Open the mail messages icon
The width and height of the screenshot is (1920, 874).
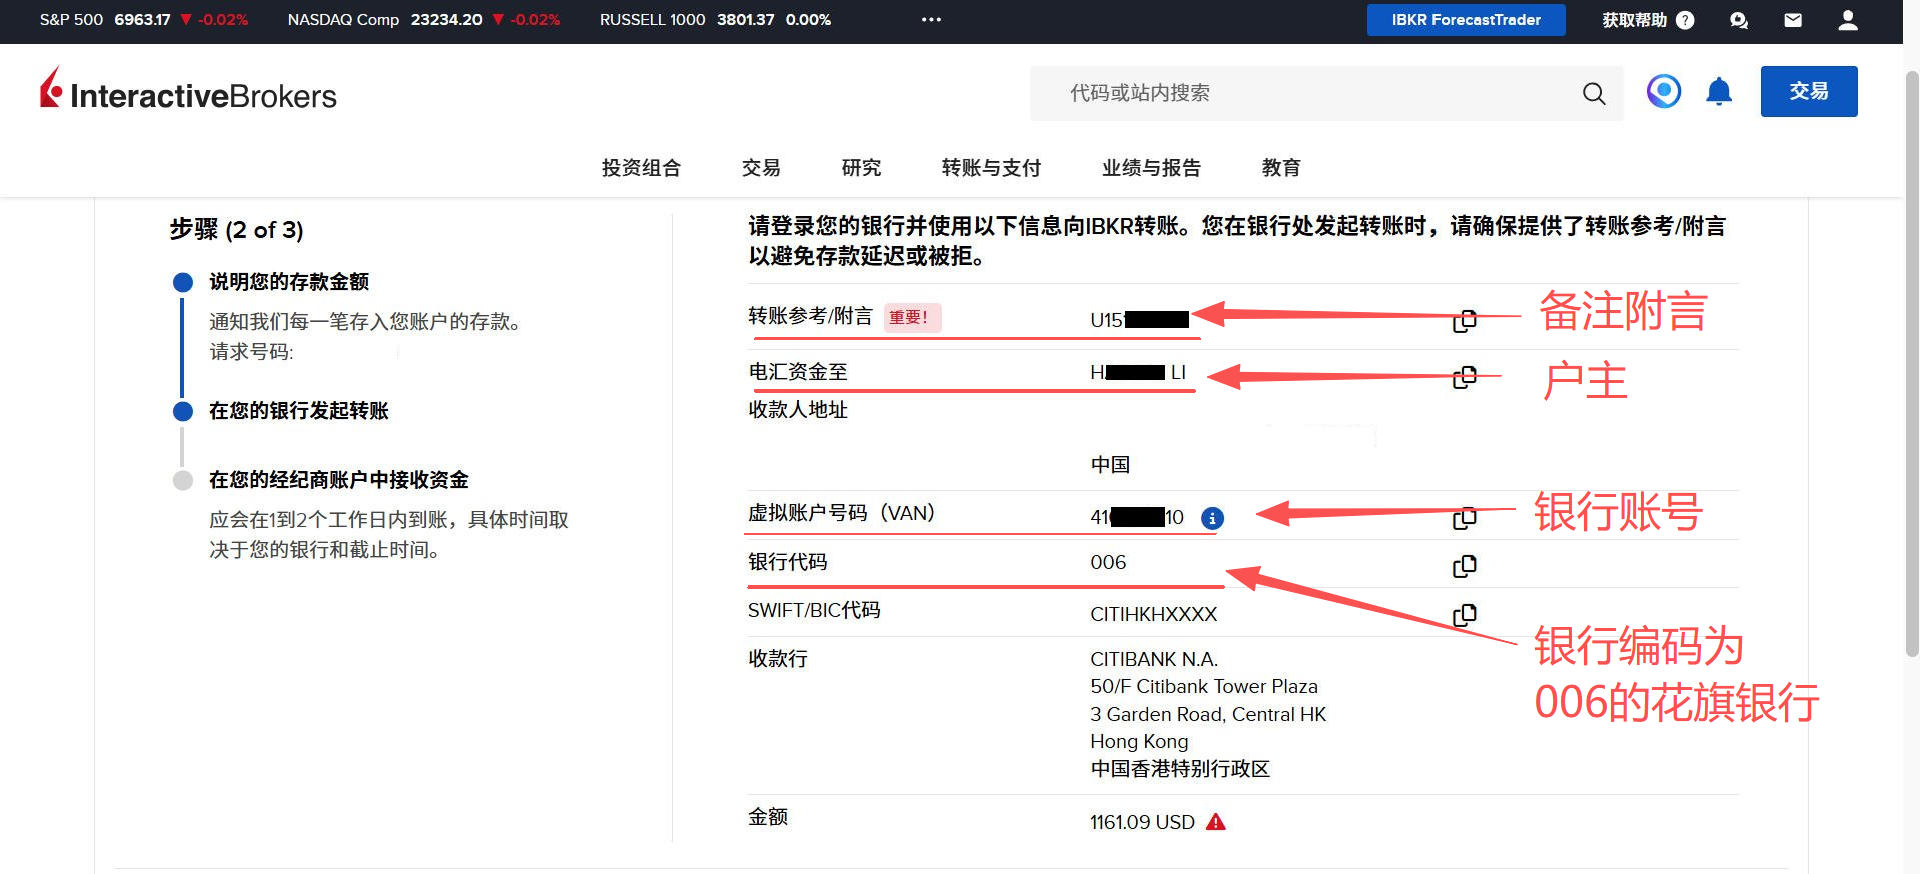1793,20
